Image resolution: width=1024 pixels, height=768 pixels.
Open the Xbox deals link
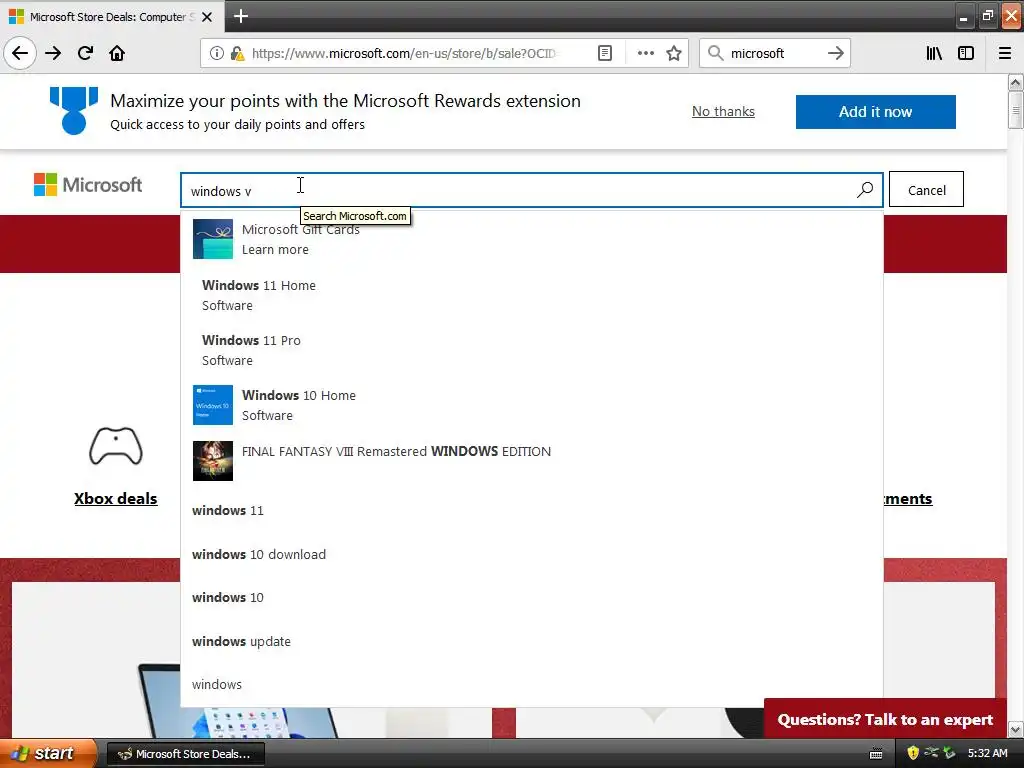coord(116,499)
